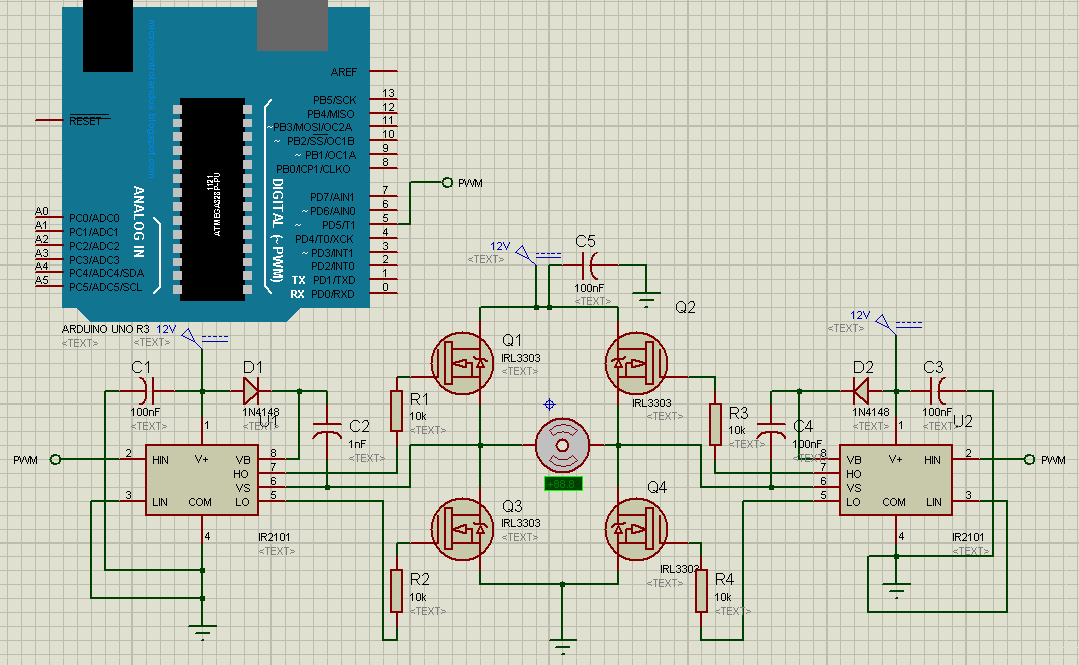Click the green motor speed readout
This screenshot has height=665, width=1079.
(x=563, y=484)
